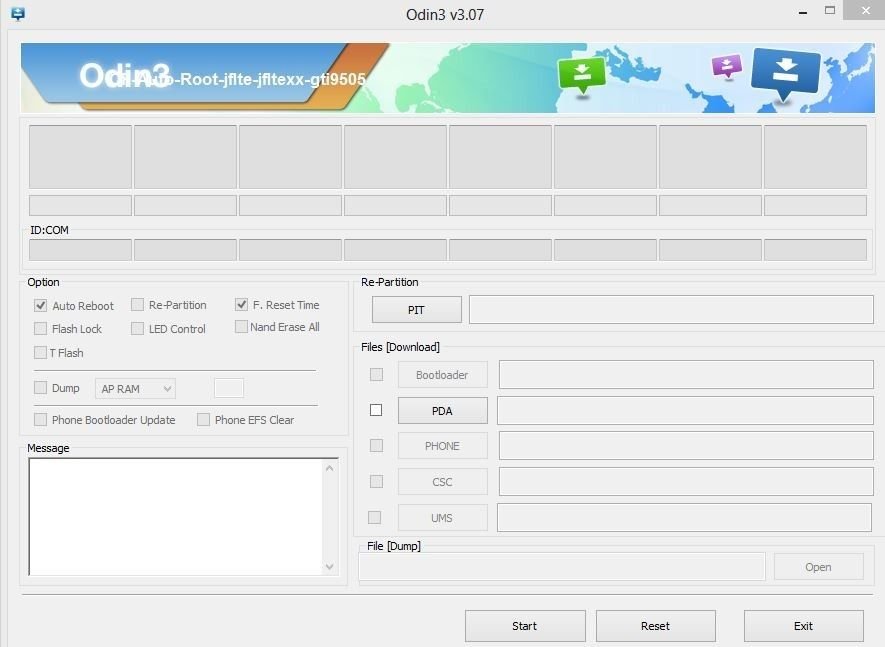Tick the Phone EFS Clear checkbox

pos(203,419)
